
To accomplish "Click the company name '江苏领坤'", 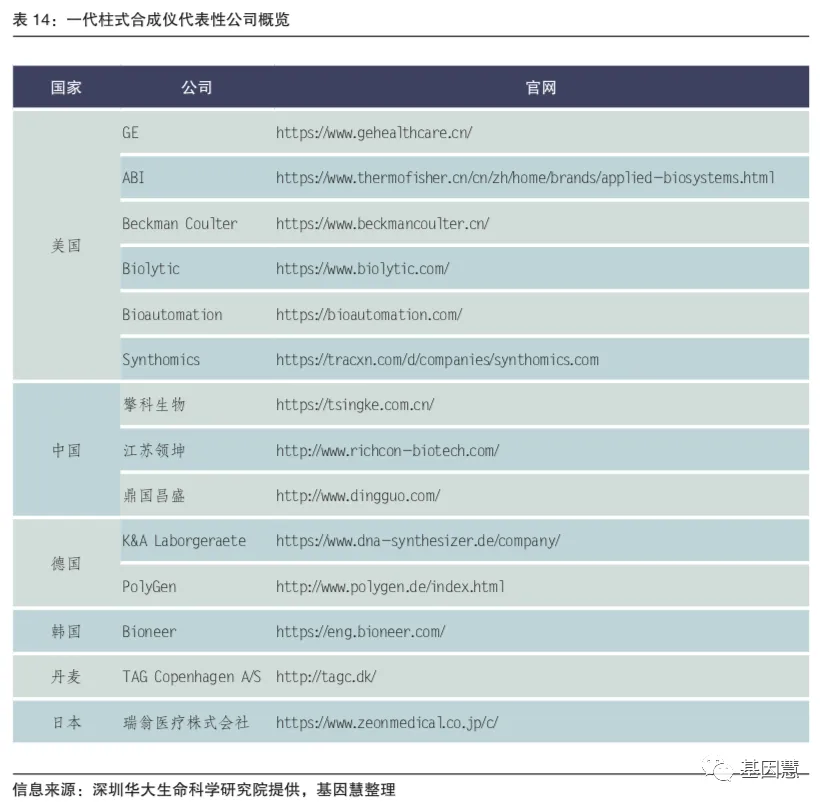I will pos(154,451).
